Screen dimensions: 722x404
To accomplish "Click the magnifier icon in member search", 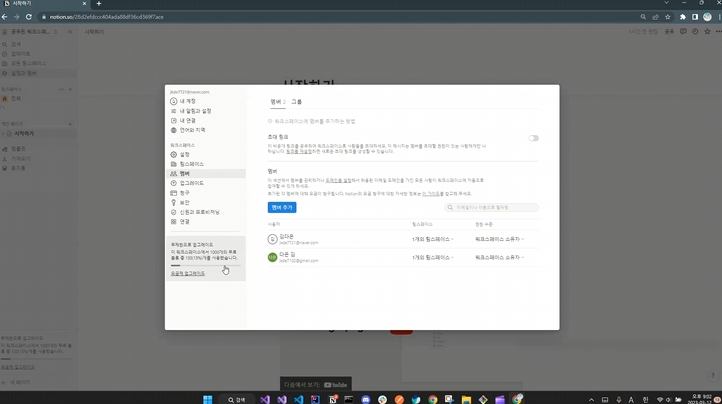I will click(450, 208).
